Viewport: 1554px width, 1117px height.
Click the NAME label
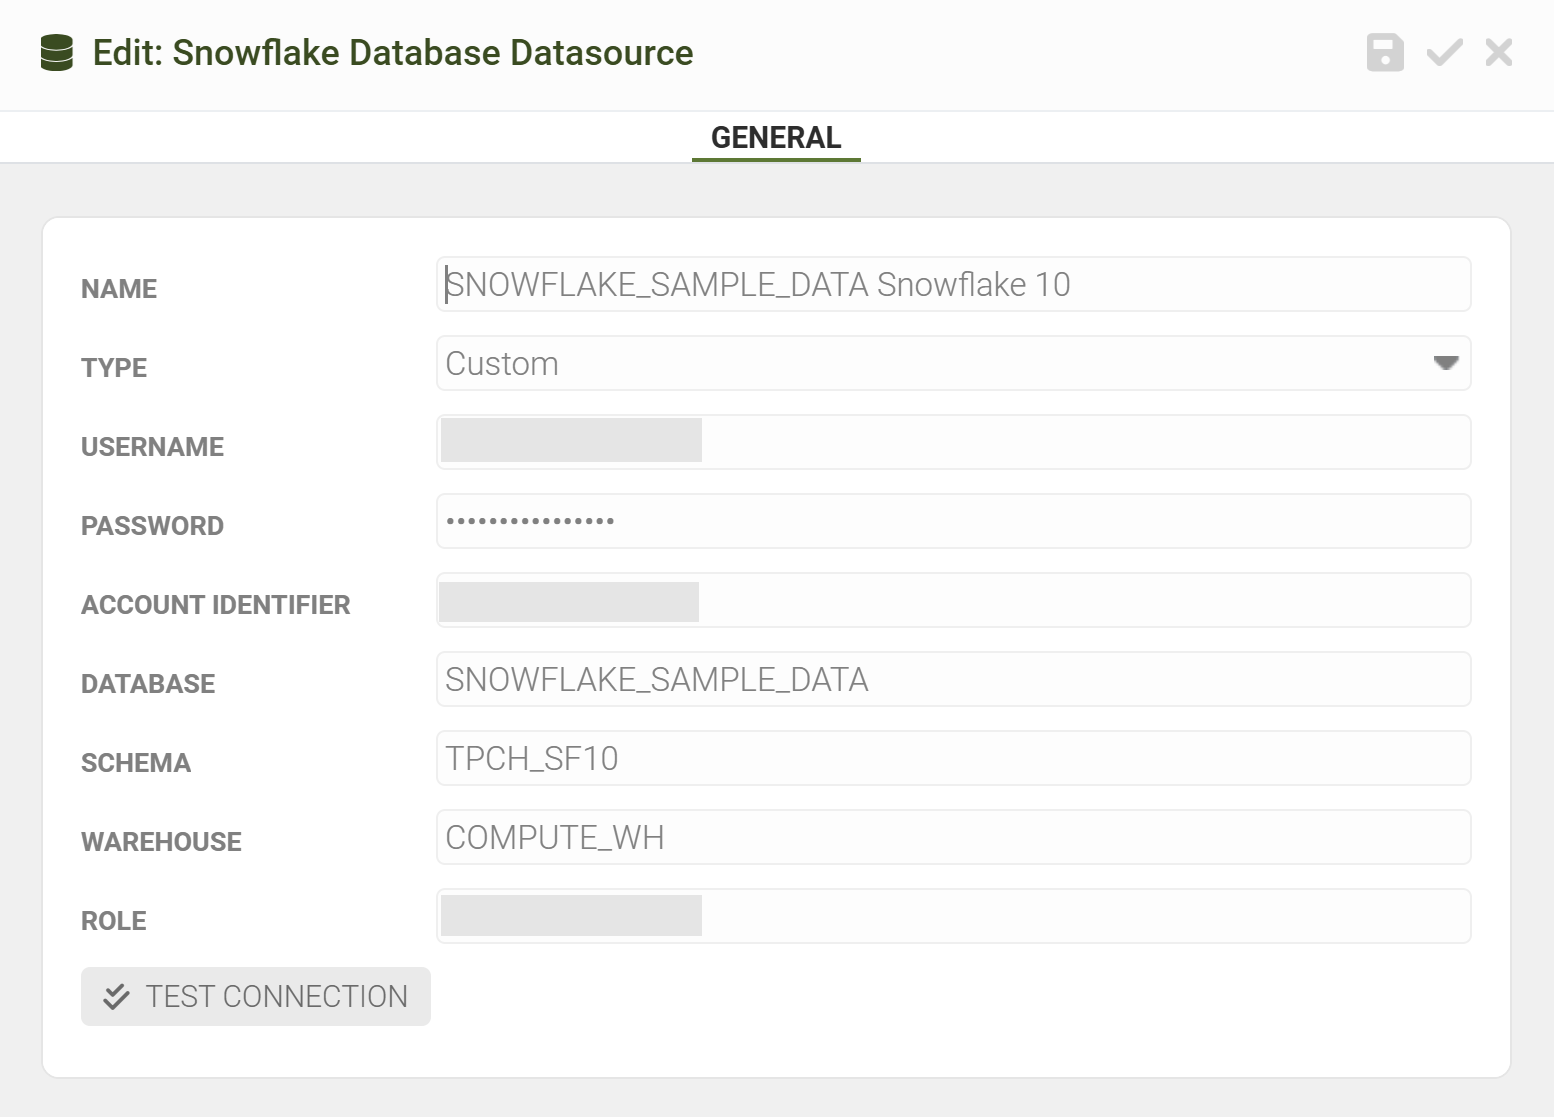click(x=119, y=289)
